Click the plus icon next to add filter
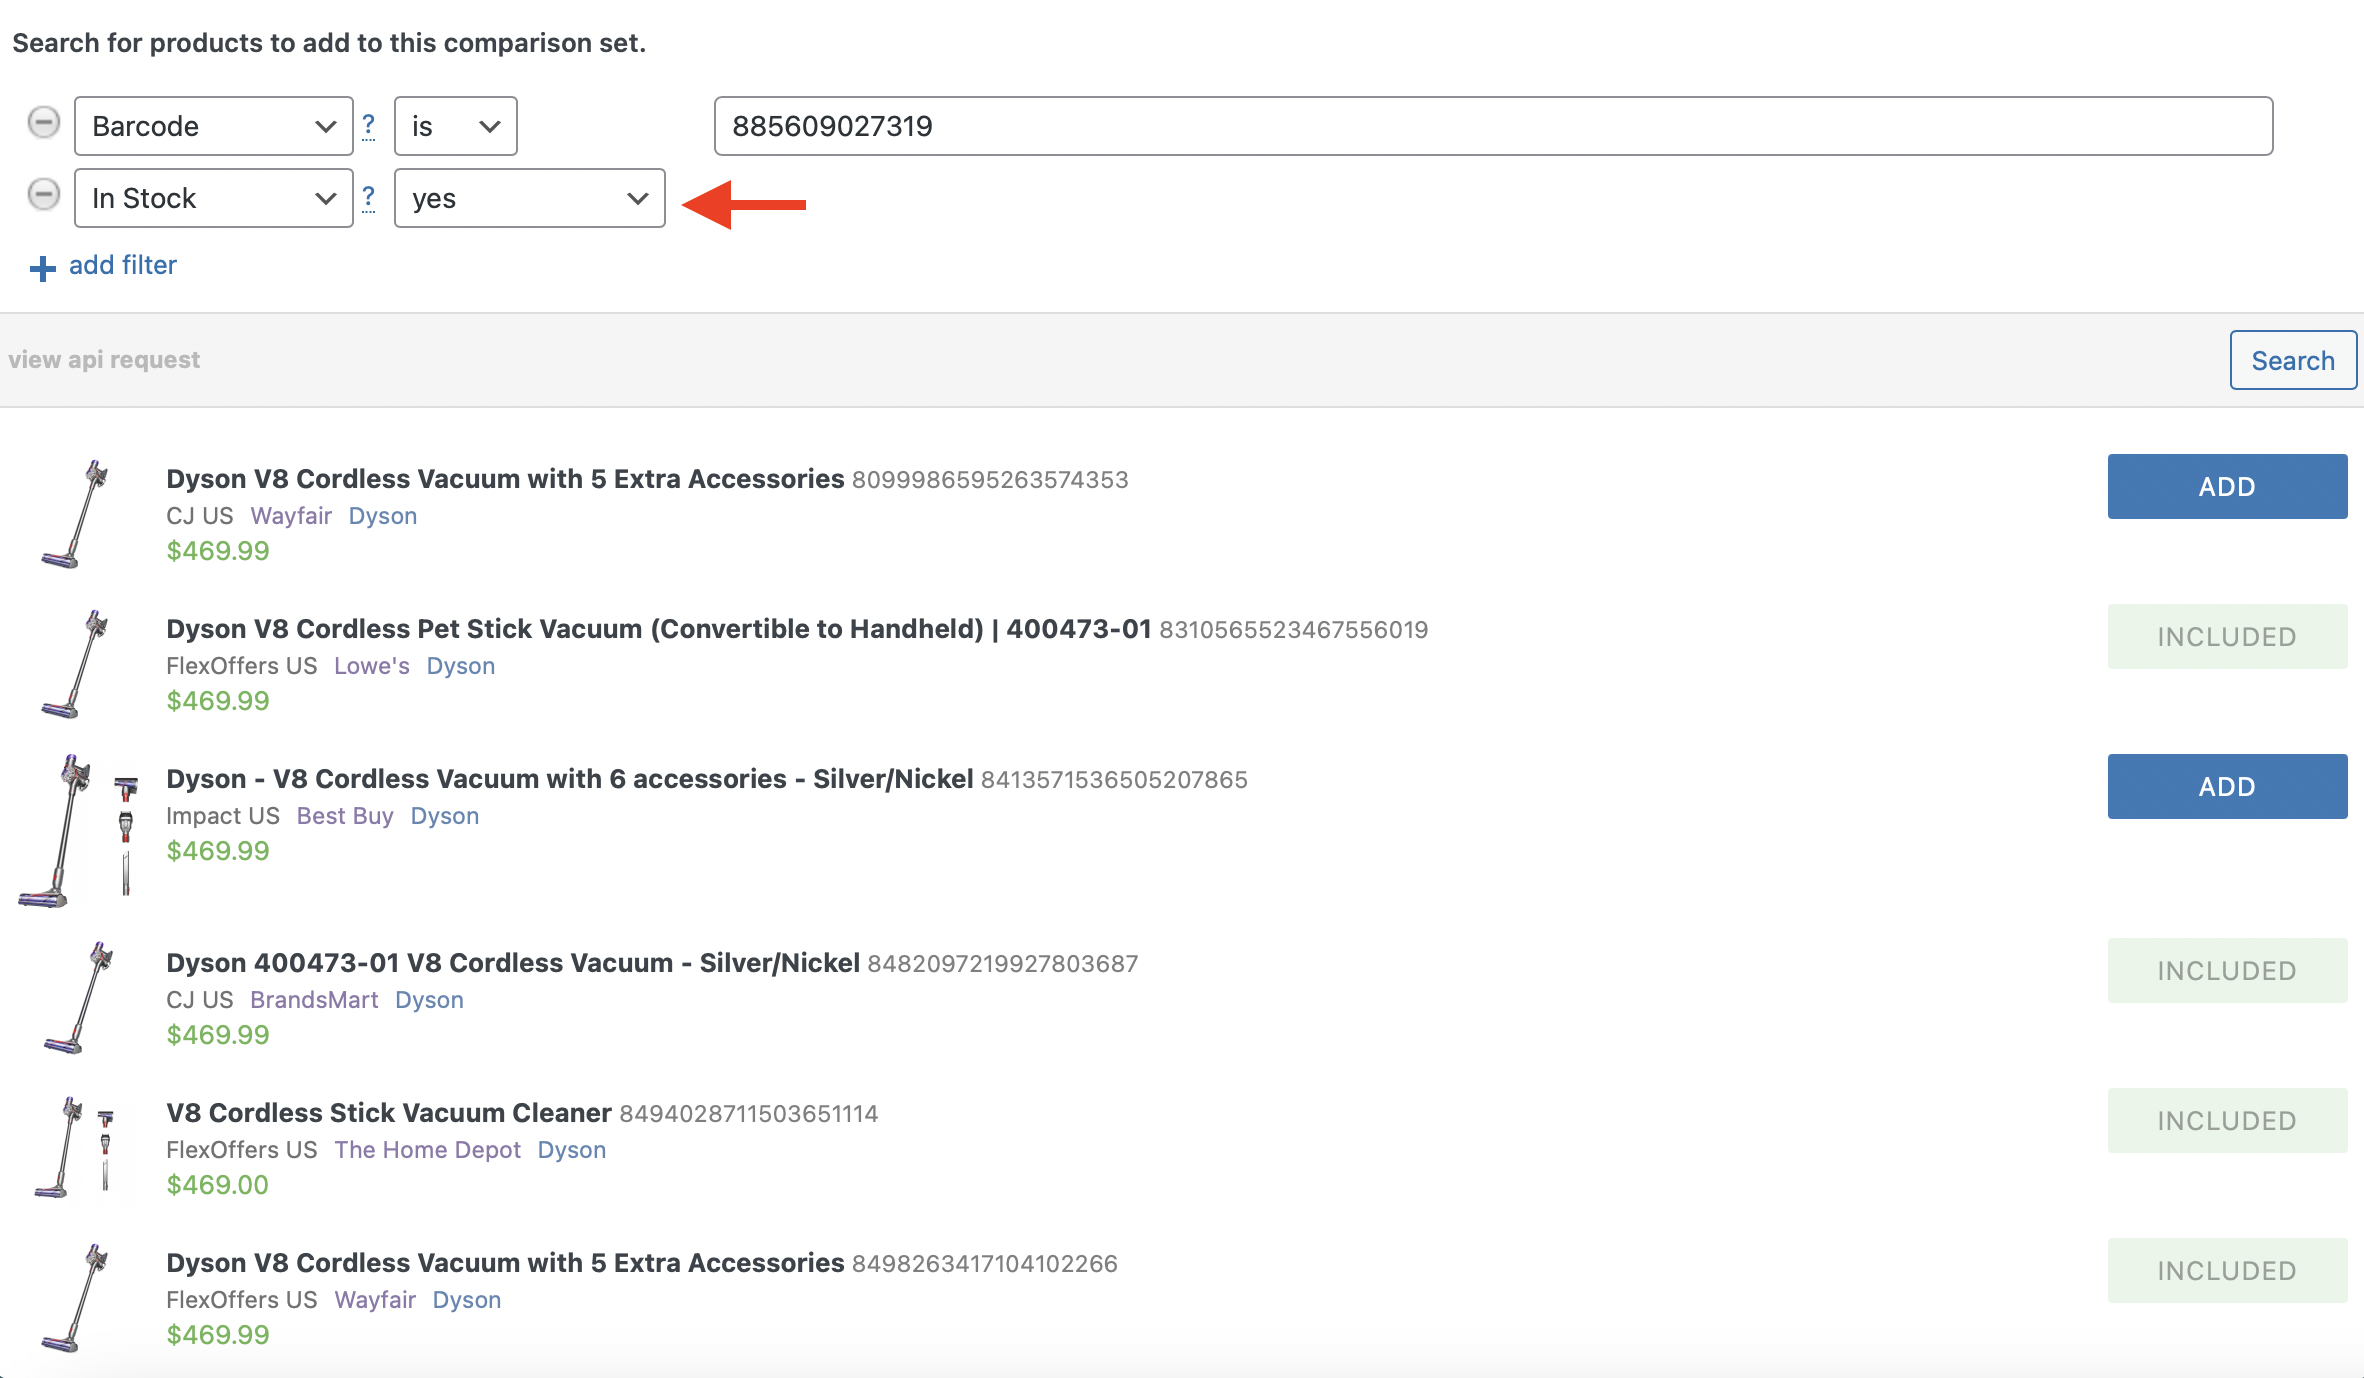2364x1378 pixels. pos(42,268)
